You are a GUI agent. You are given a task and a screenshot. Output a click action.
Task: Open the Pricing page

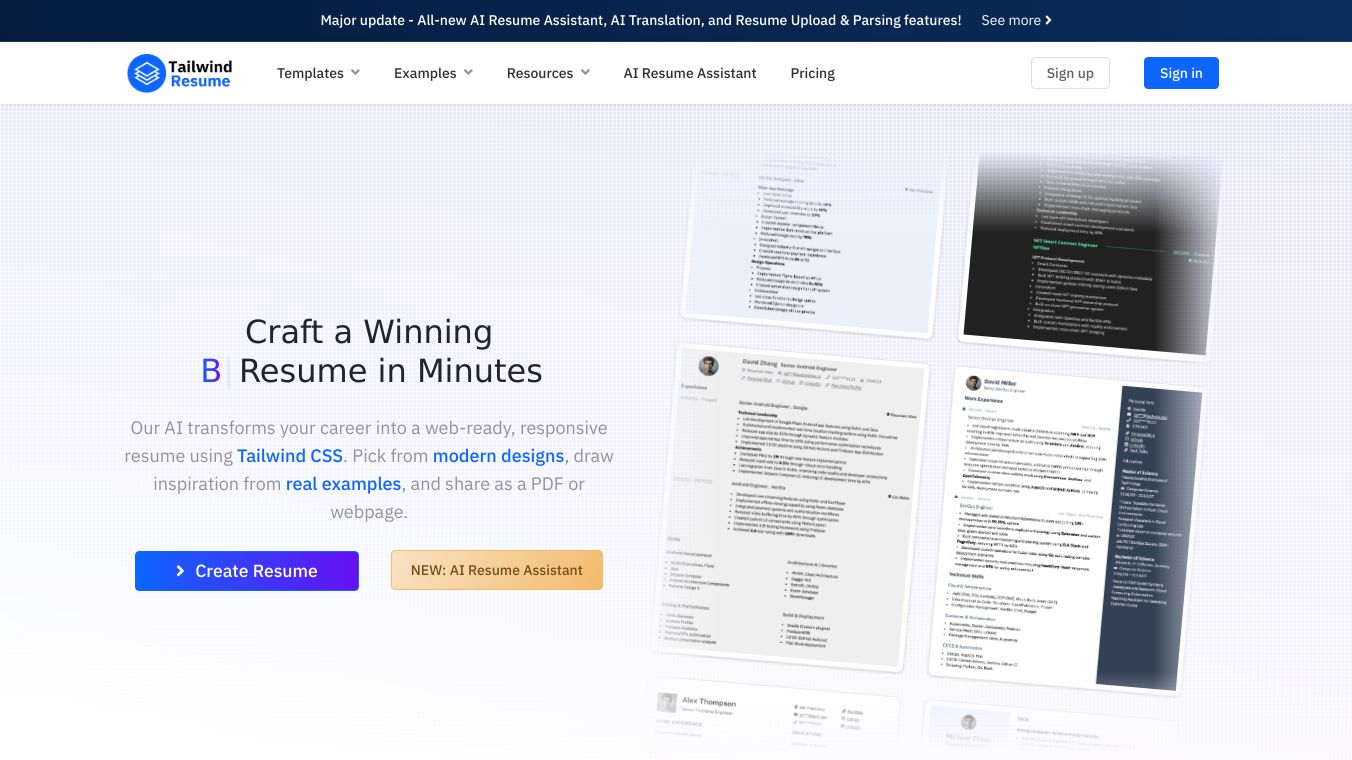812,73
